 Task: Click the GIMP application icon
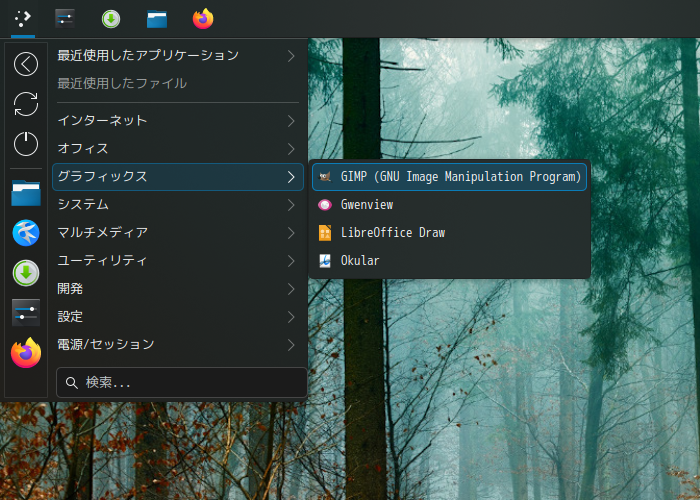click(325, 177)
